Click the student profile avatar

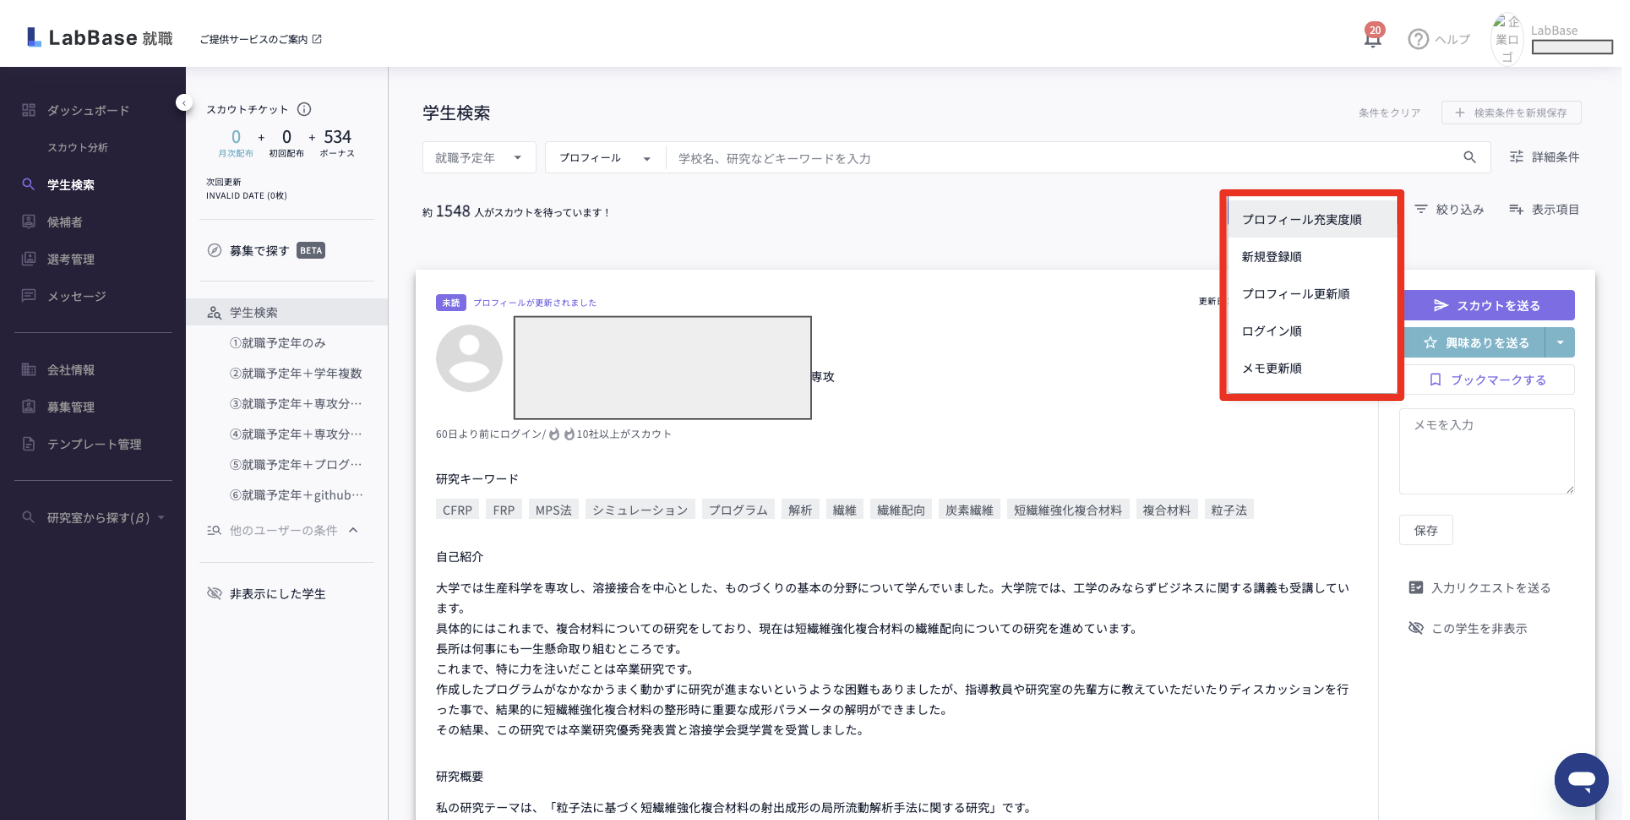coord(469,358)
